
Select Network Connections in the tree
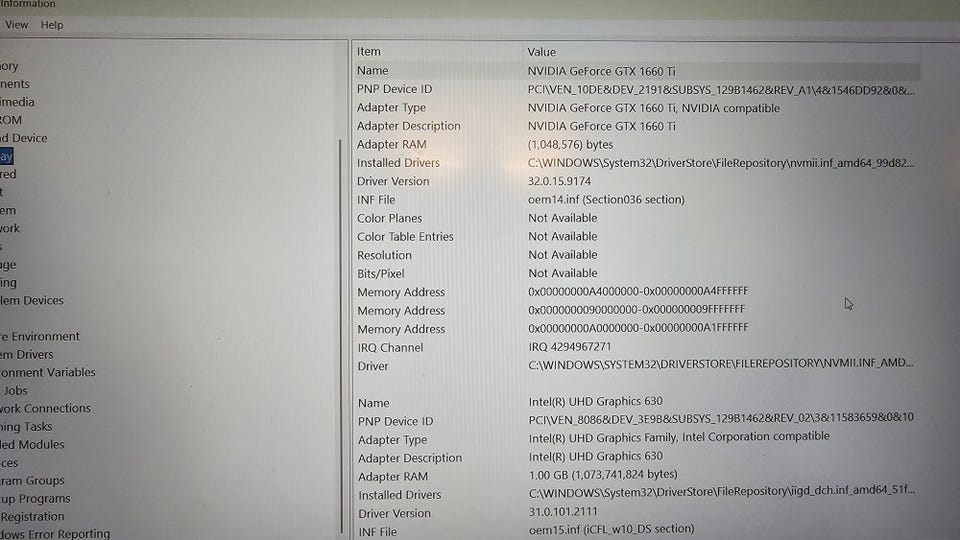[x=45, y=408]
